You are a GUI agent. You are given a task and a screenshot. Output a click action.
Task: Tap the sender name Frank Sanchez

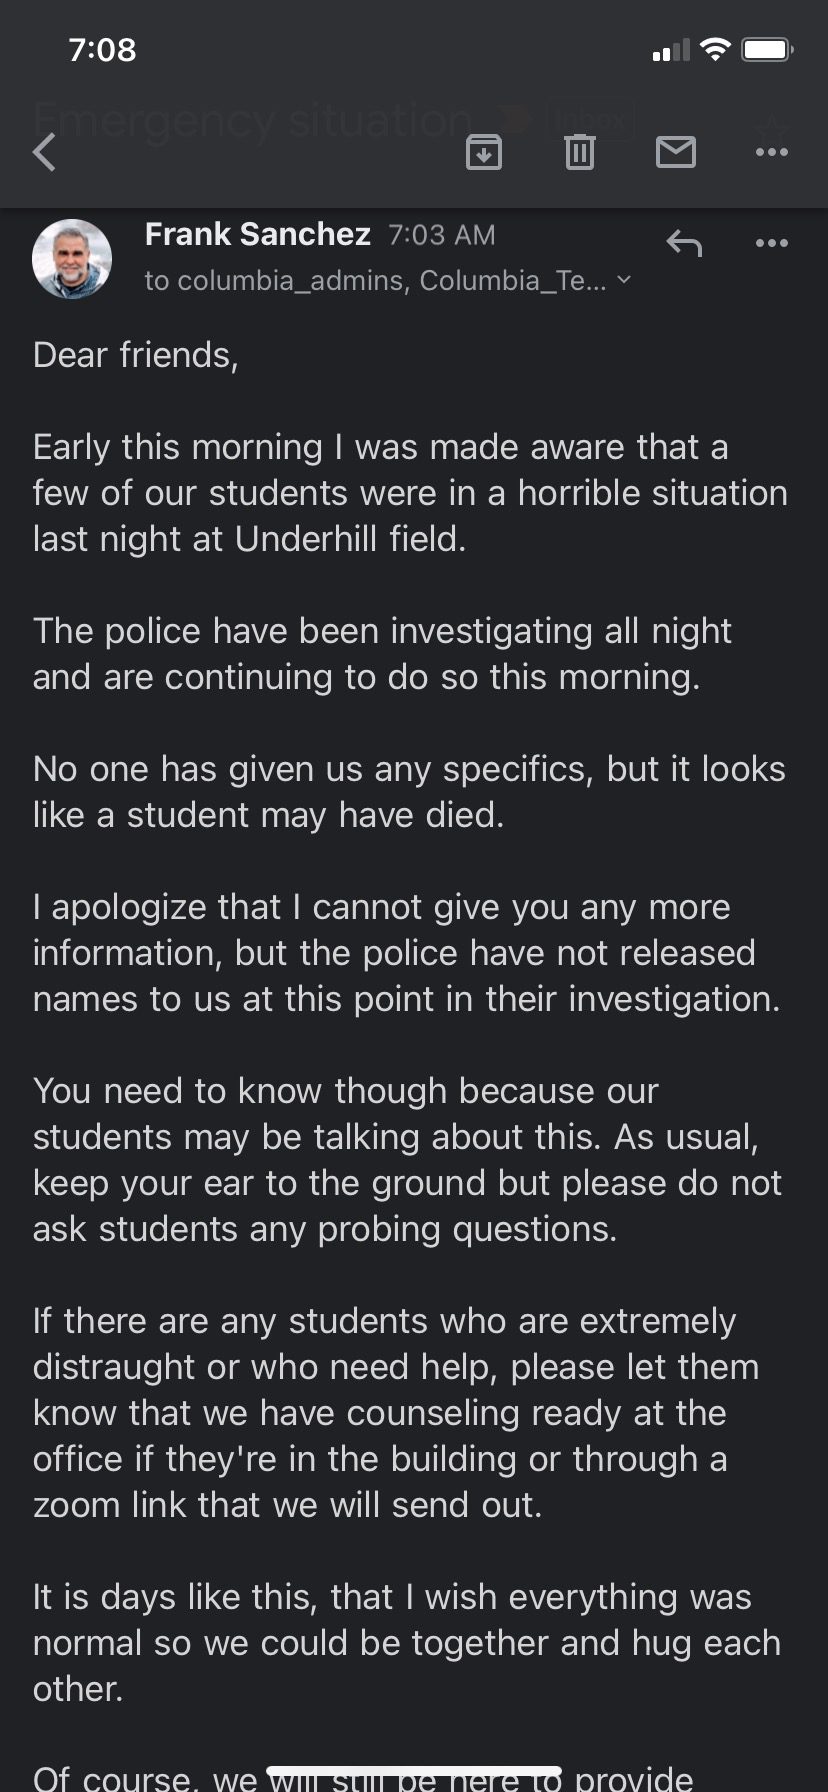pyautogui.click(x=258, y=234)
